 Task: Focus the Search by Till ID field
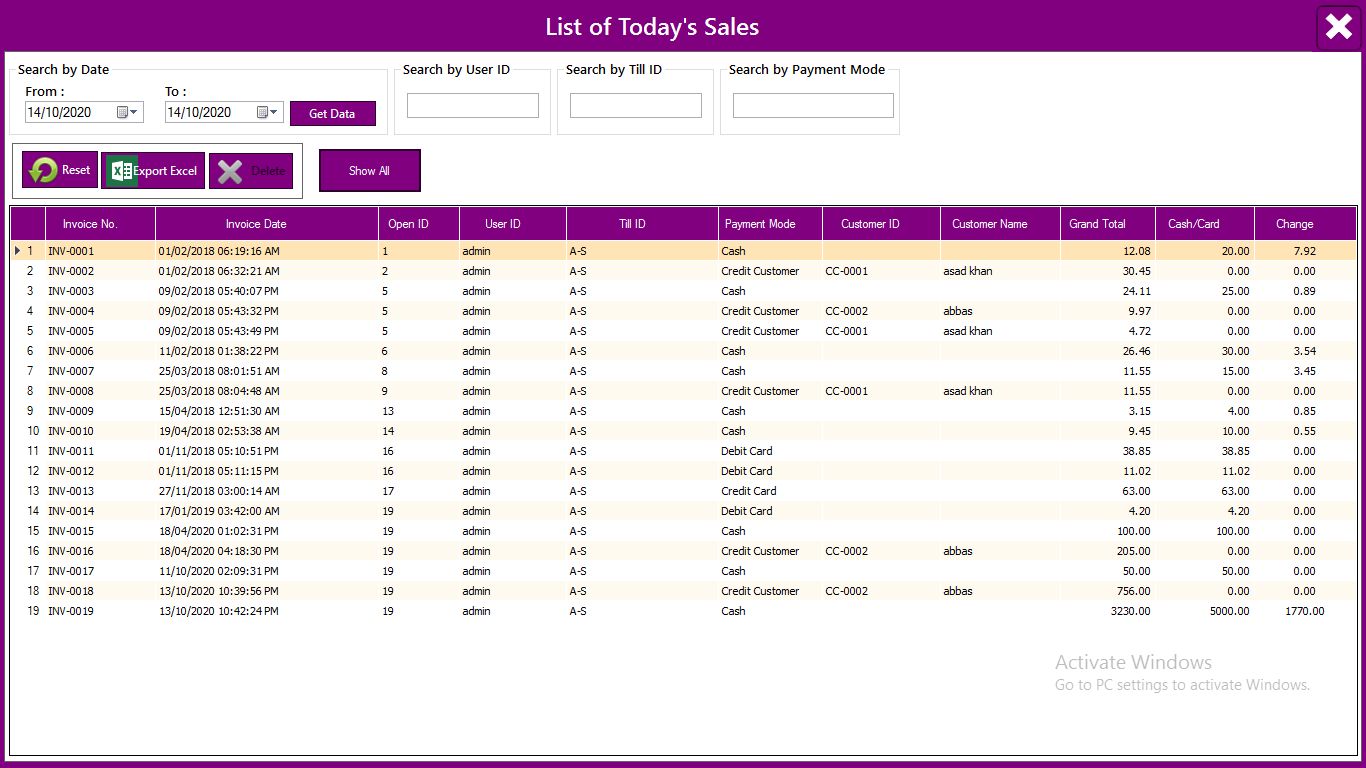coord(635,106)
